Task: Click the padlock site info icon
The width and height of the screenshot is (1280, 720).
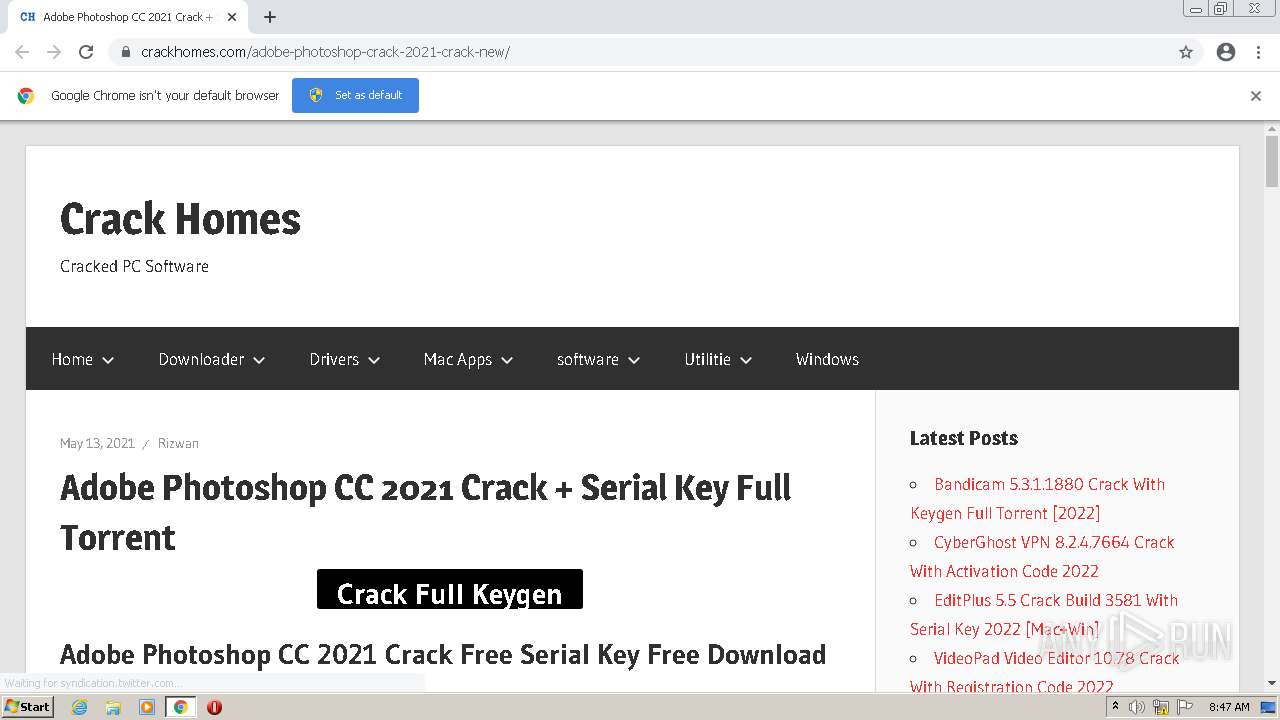Action: click(x=125, y=52)
